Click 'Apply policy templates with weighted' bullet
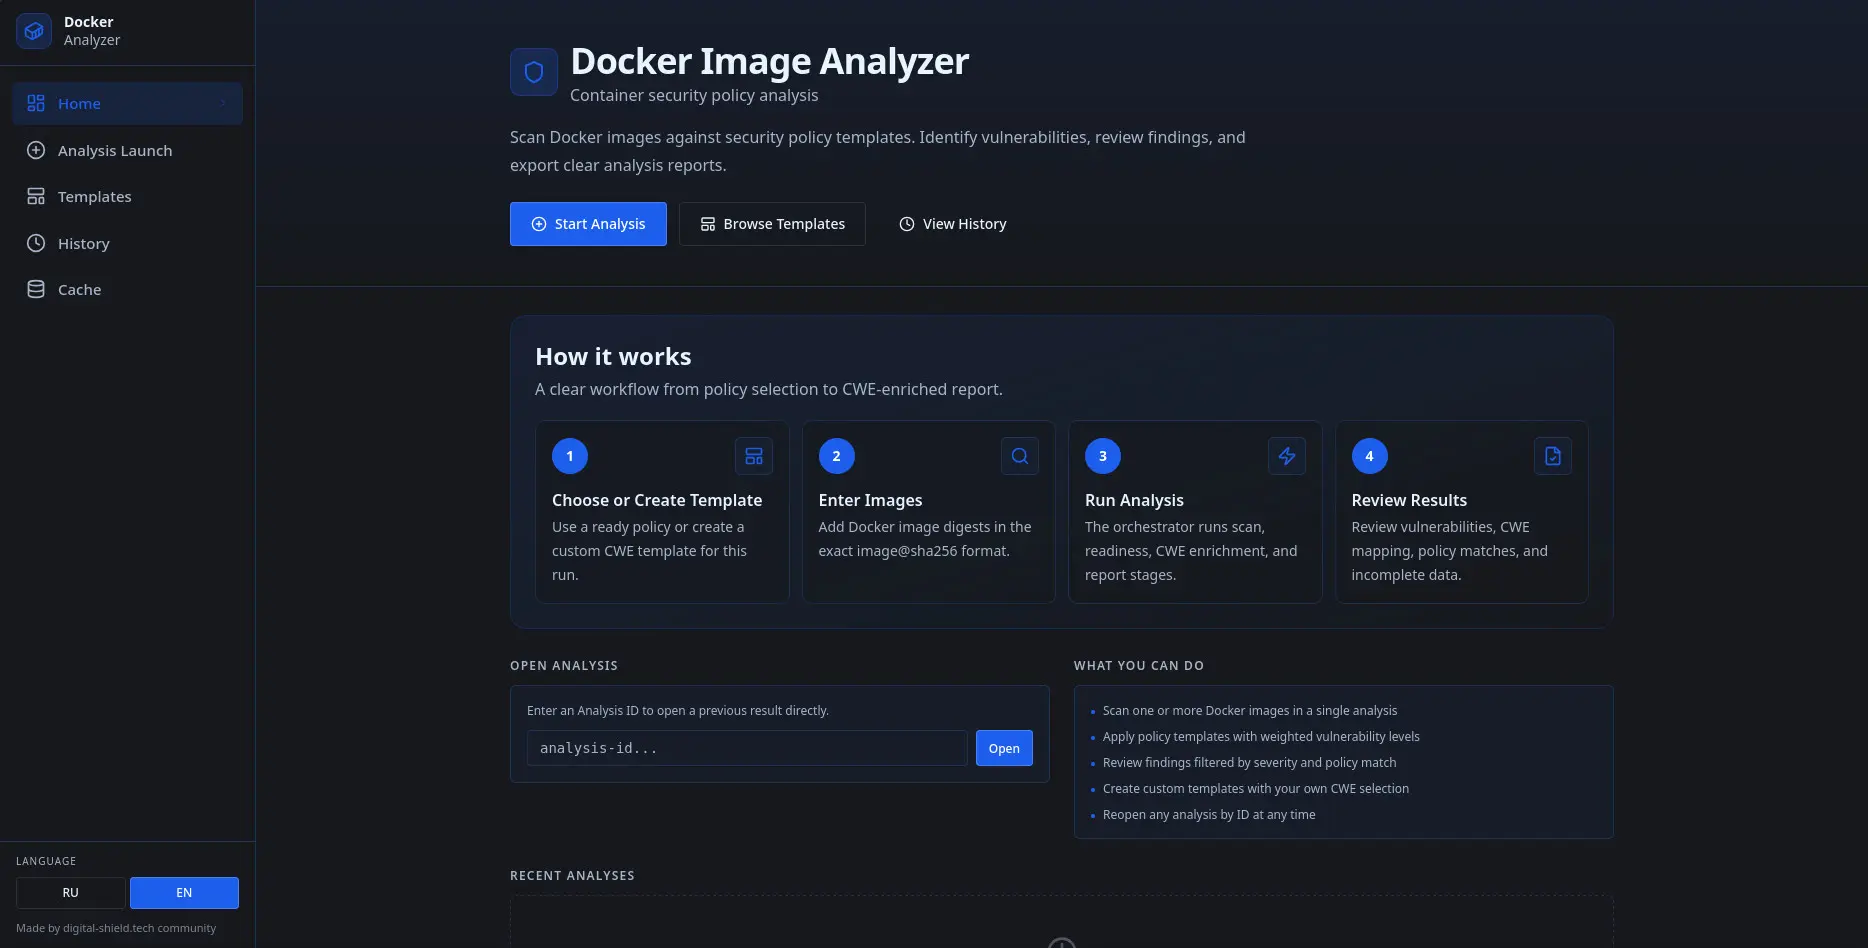 1261,737
